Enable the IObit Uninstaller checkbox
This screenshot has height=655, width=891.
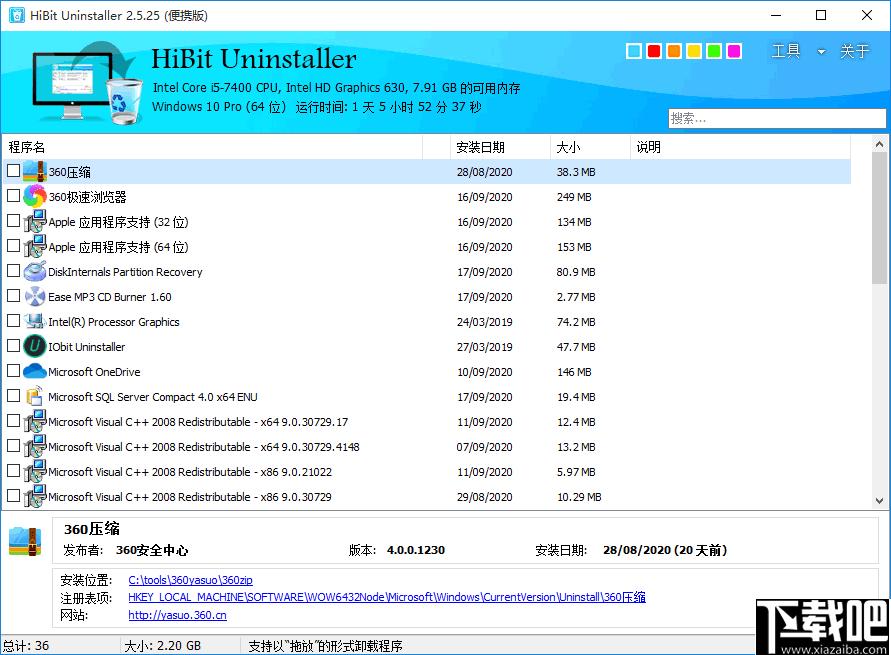13,346
